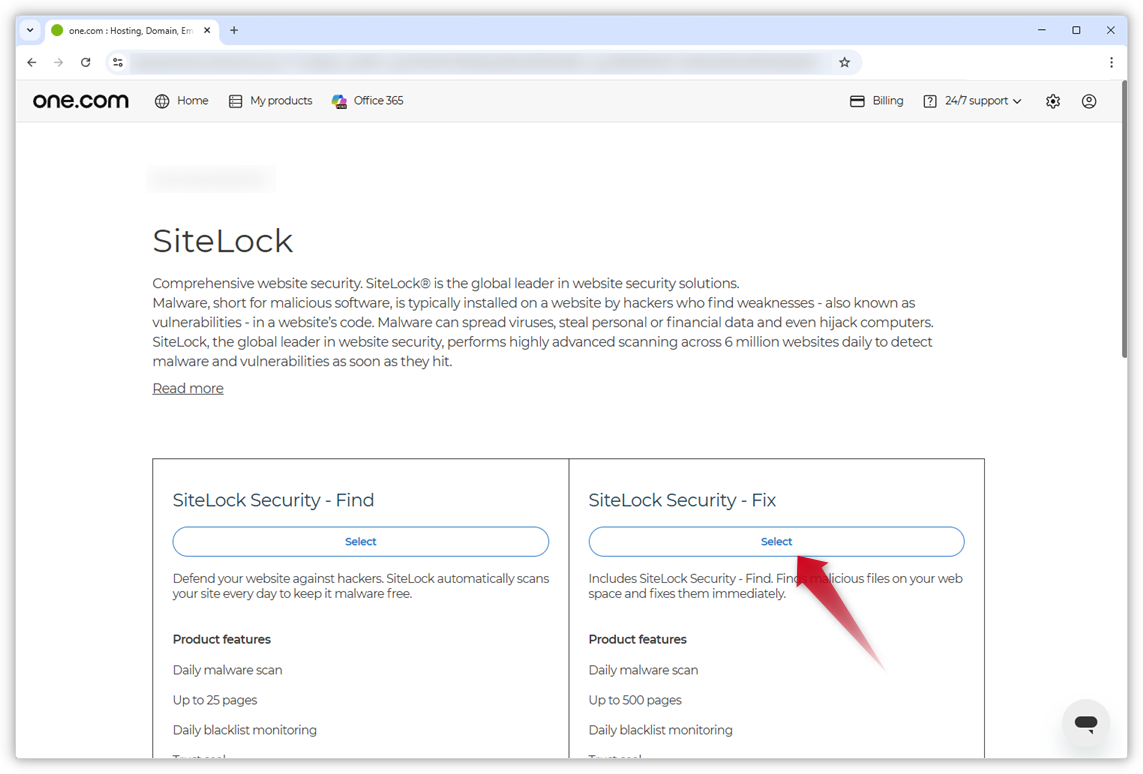Go back to previous page
Image resolution: width=1143 pixels, height=774 pixels.
(x=32, y=62)
